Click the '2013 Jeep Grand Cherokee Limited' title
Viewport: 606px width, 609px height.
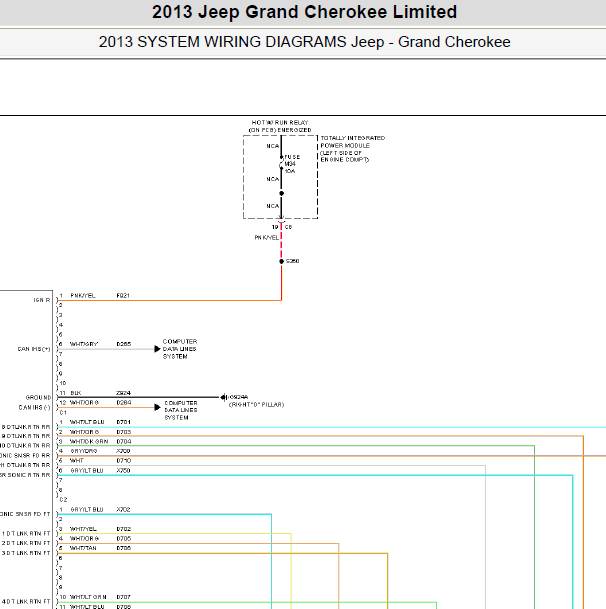(x=304, y=12)
